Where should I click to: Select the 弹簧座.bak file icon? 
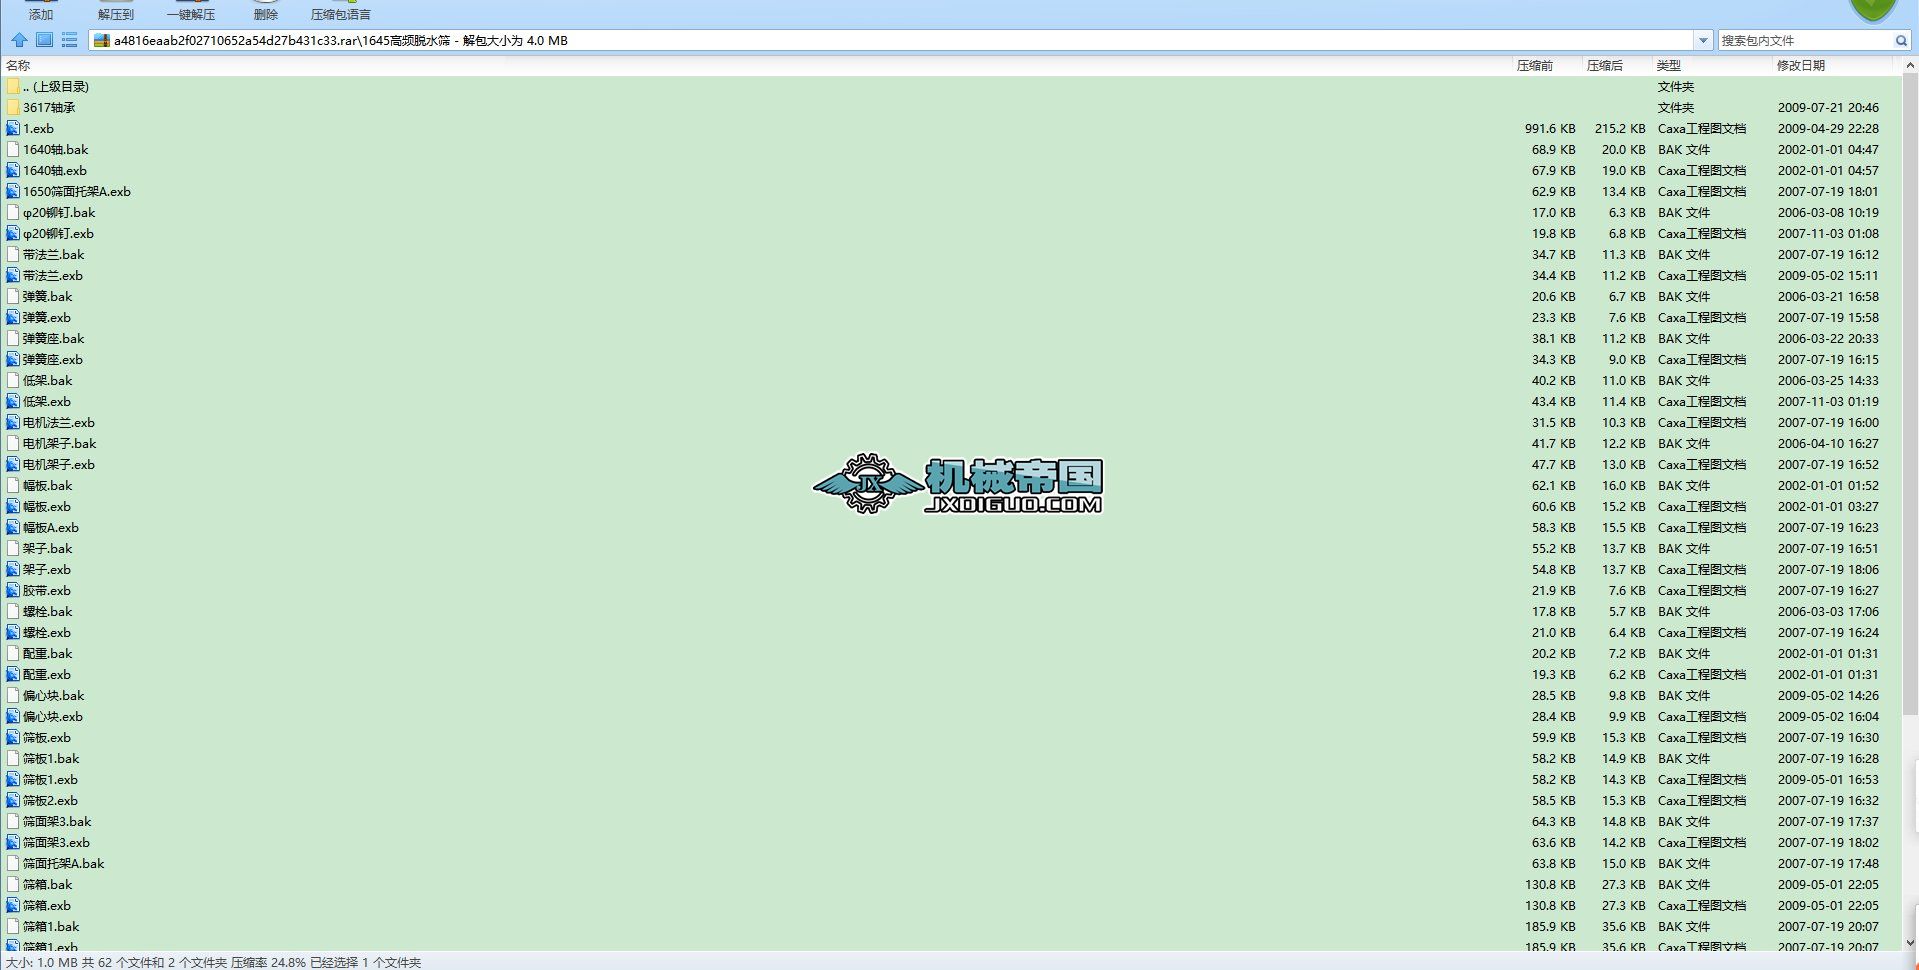click(x=13, y=338)
